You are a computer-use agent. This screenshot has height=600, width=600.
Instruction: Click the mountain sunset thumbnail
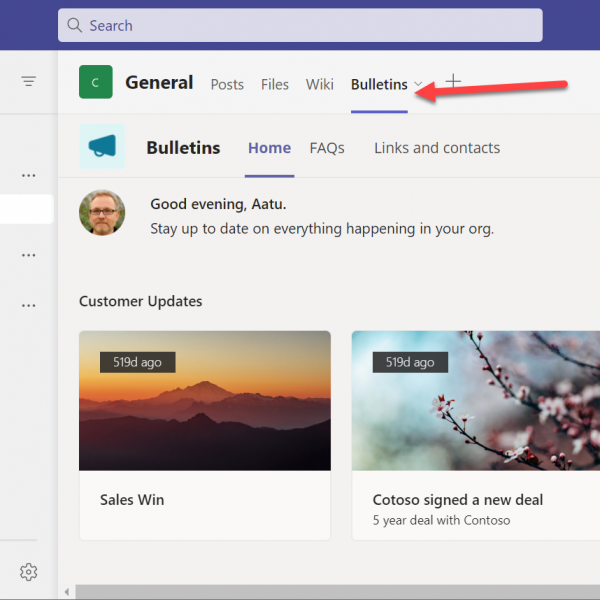pyautogui.click(x=205, y=400)
